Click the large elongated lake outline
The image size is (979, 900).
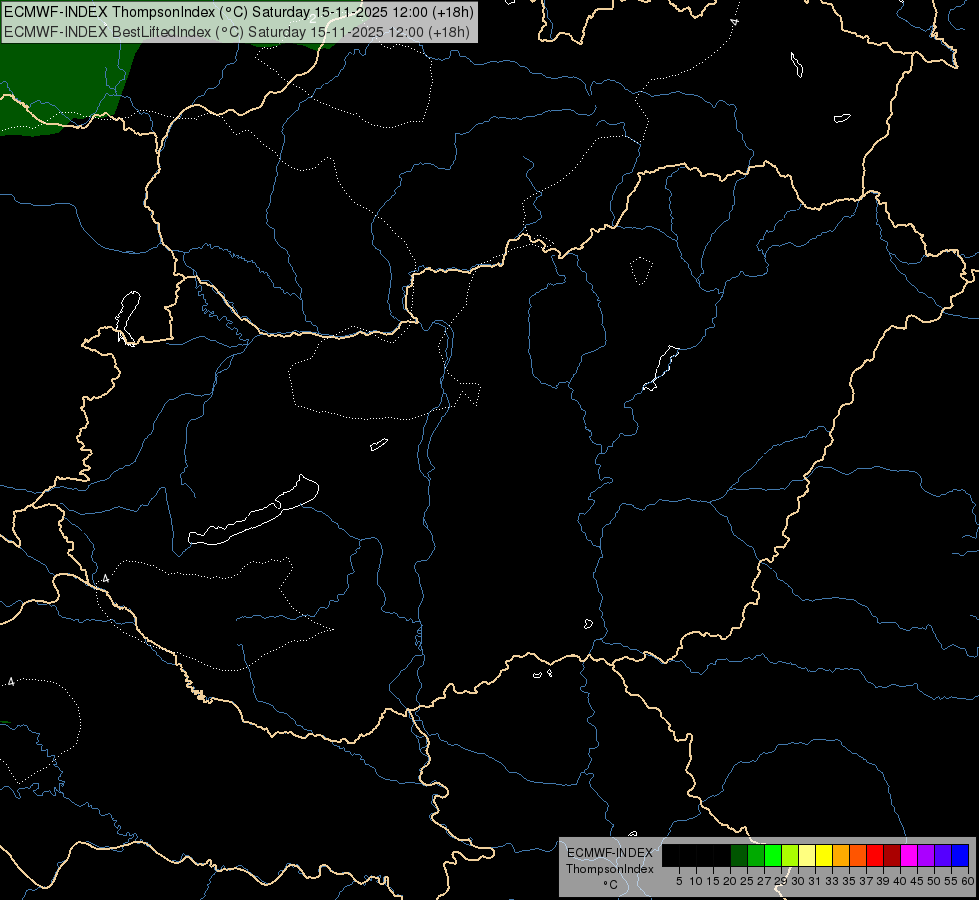253,511
